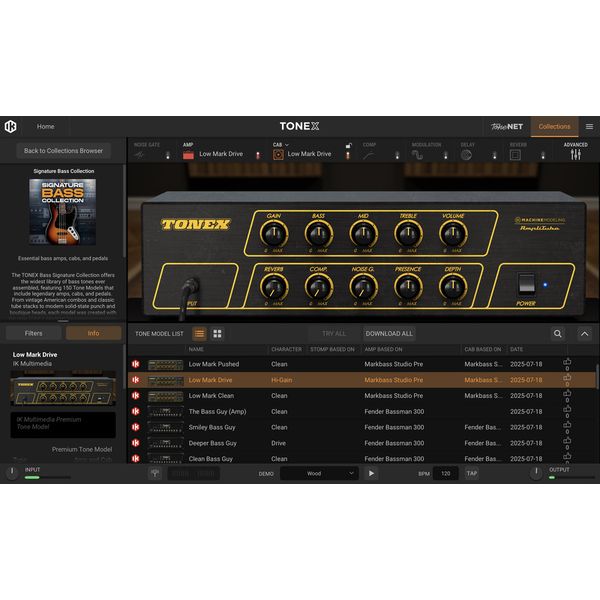Open the Advanced settings mixer icon
Image resolution: width=600 pixels, height=600 pixels.
[x=575, y=155]
